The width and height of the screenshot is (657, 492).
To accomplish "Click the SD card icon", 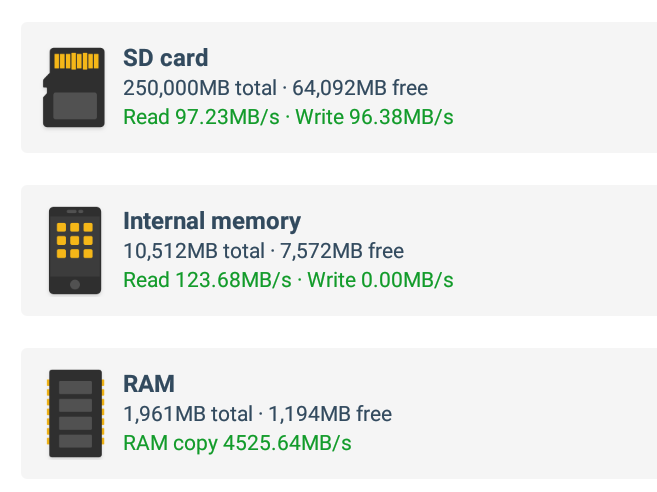I will [x=74, y=87].
